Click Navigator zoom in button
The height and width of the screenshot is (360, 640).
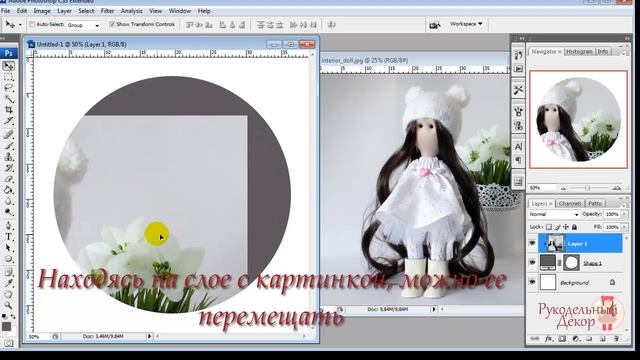(x=616, y=188)
